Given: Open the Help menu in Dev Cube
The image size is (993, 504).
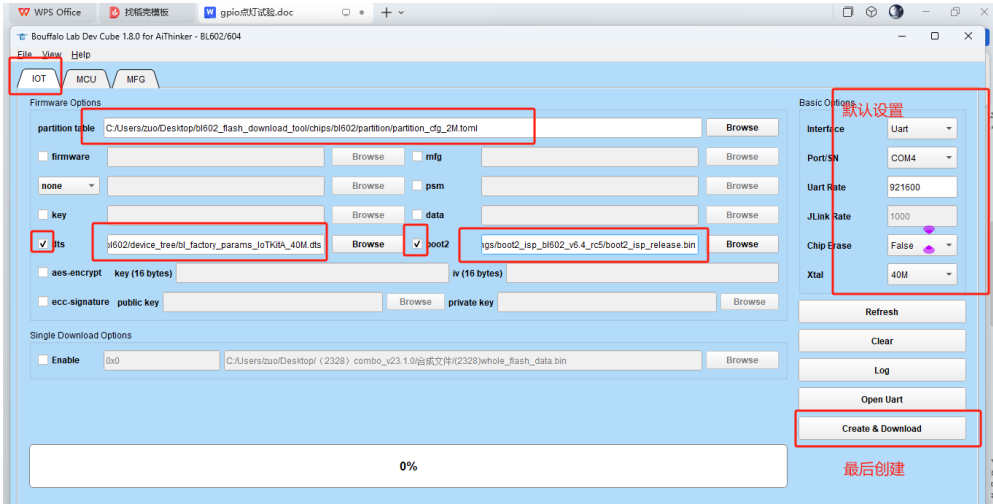Looking at the screenshot, I should (80, 54).
